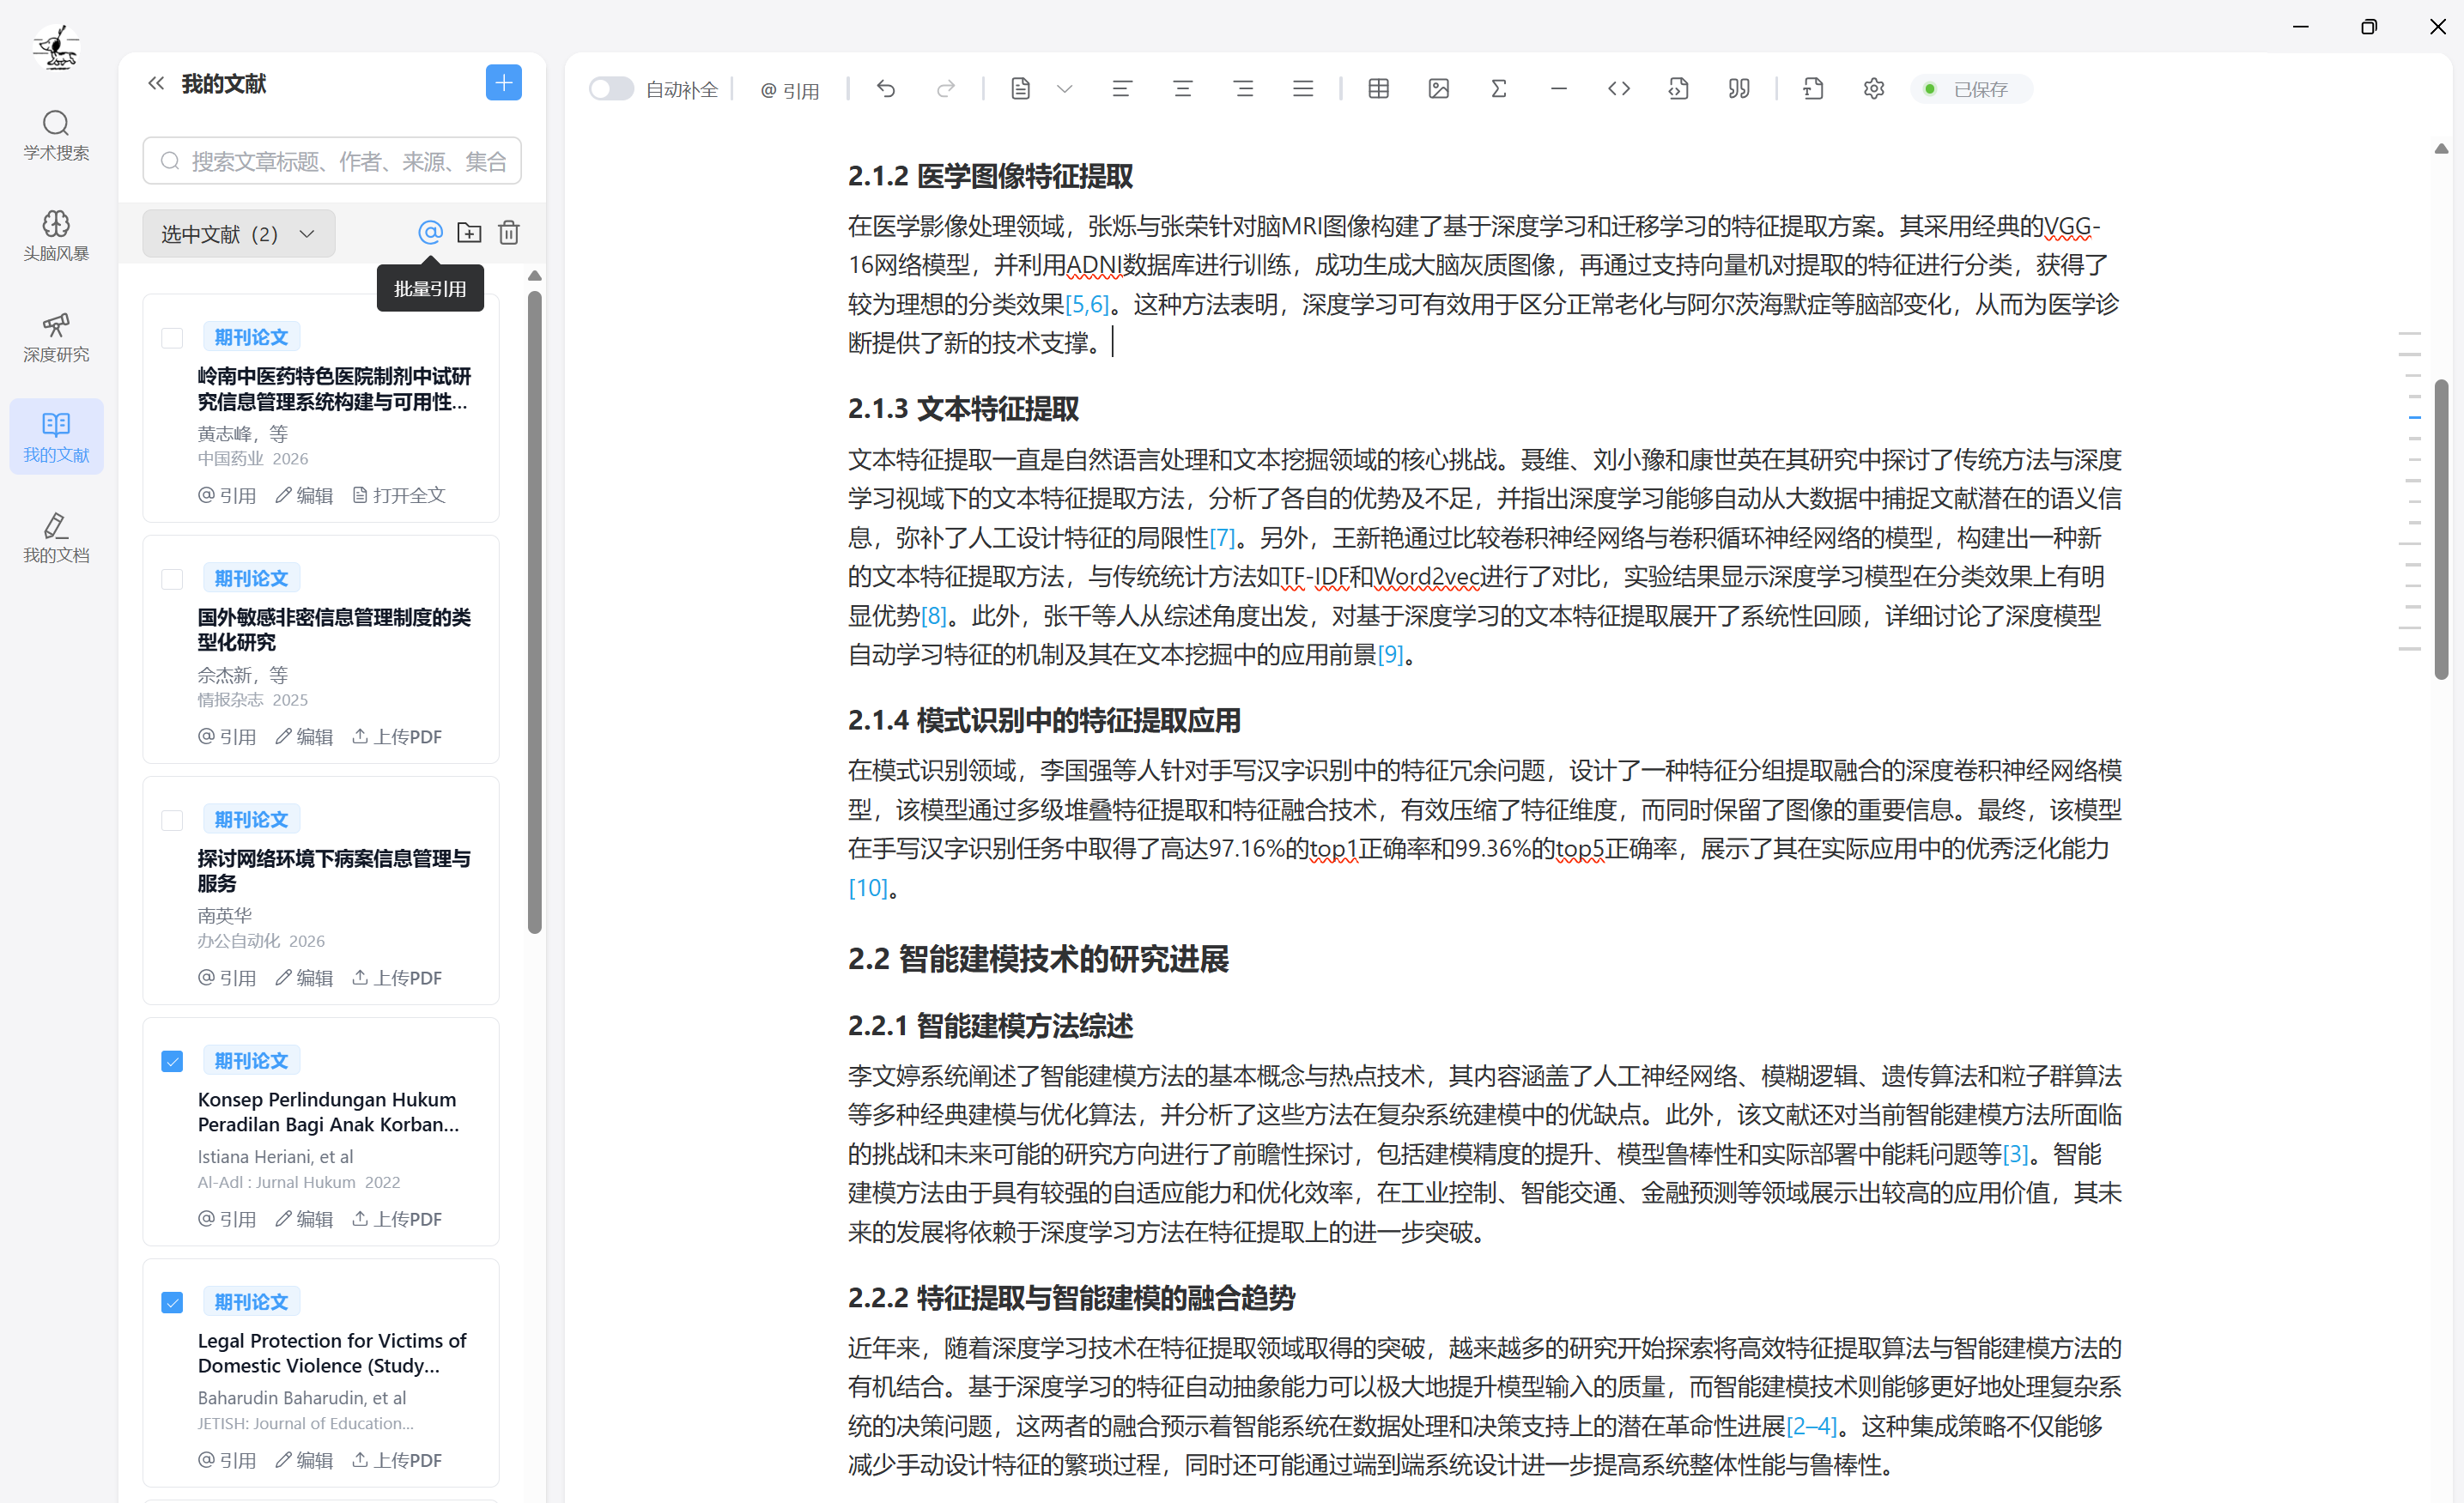
Task: Delete selected references with trash icon
Action: pos(509,233)
